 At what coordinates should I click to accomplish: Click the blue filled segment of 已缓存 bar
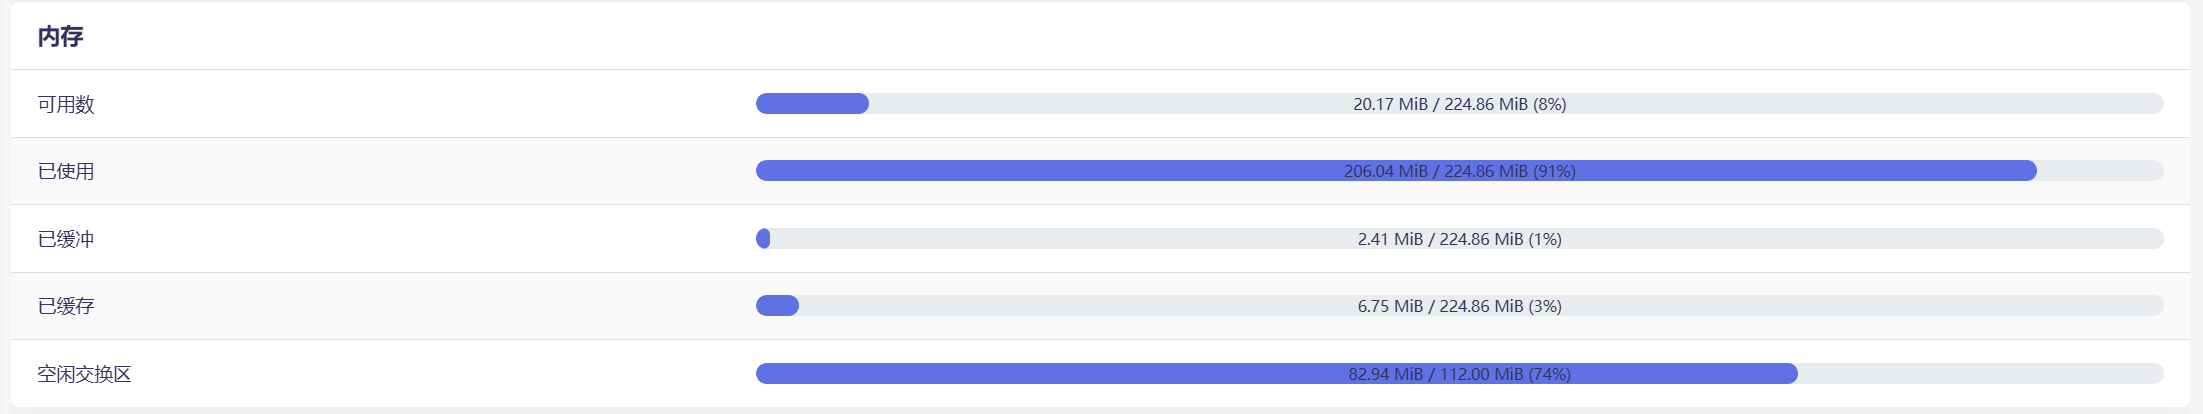point(777,306)
